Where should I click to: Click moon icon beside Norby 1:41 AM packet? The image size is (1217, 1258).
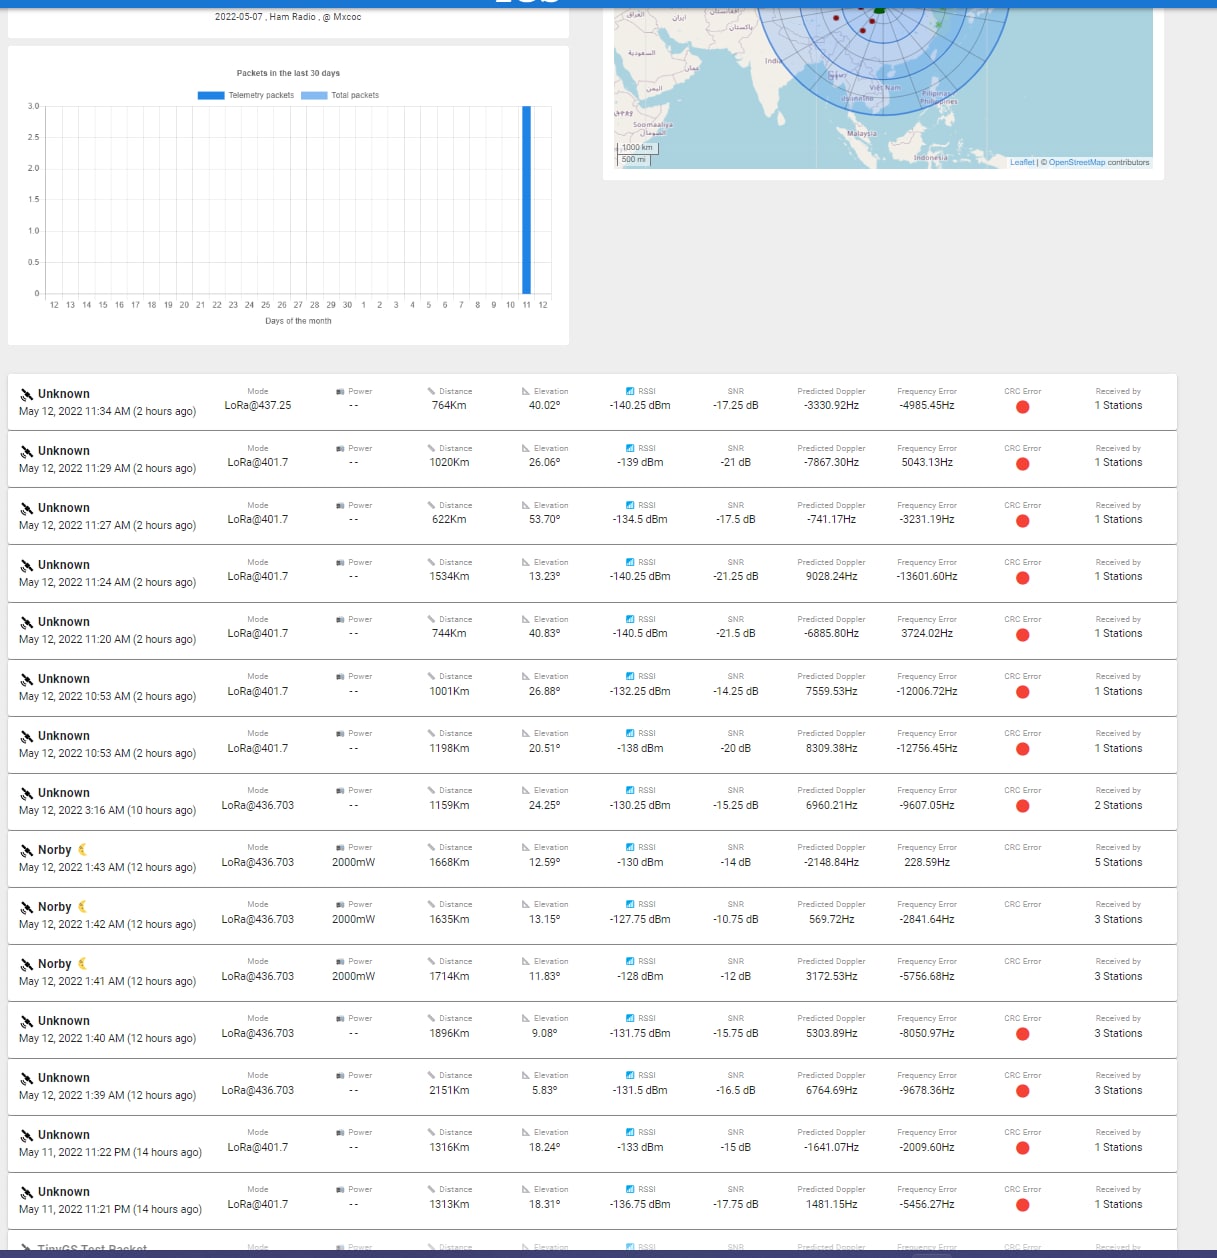[x=82, y=964]
